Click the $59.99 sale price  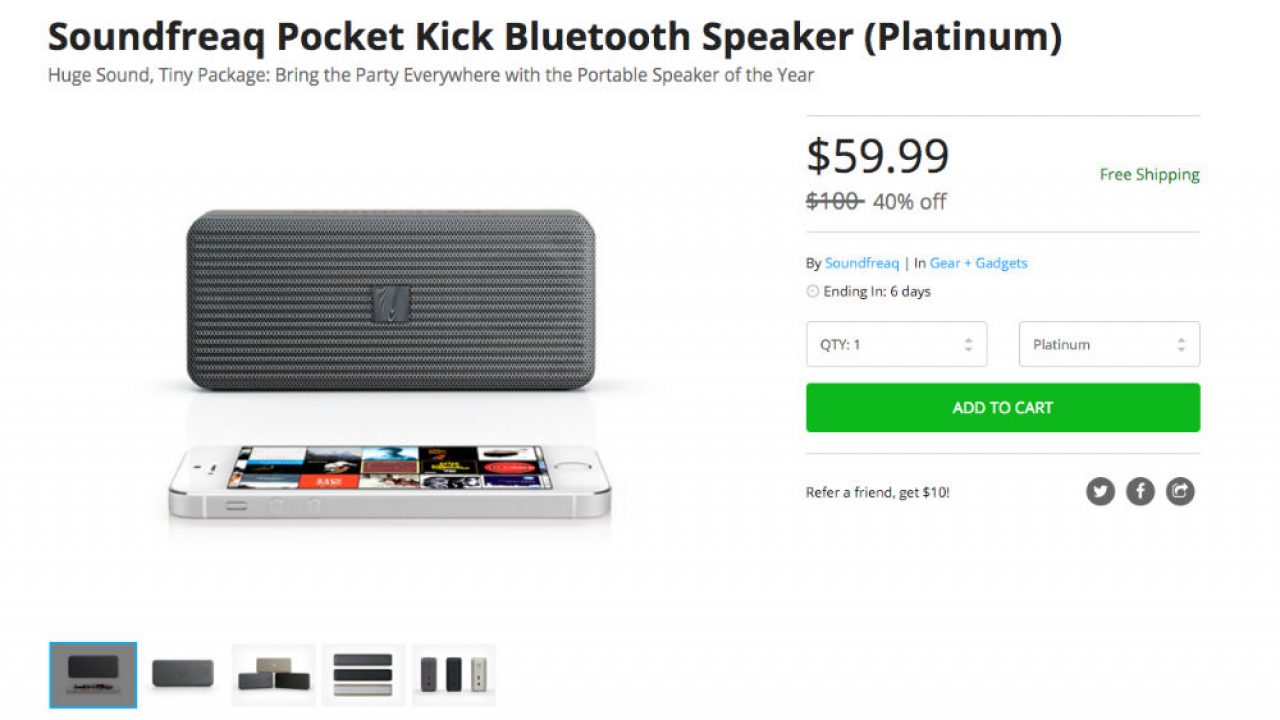pos(877,156)
